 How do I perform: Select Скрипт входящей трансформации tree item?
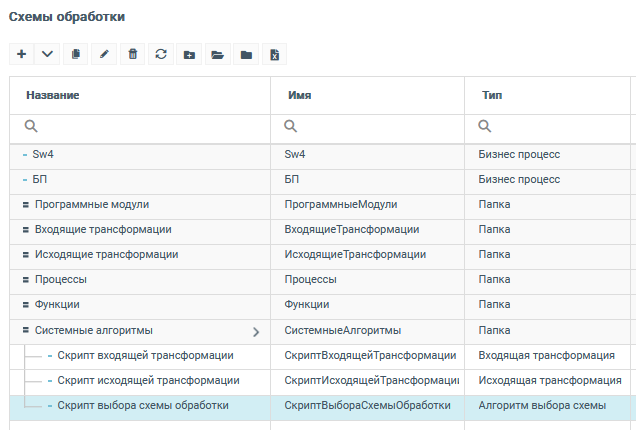coord(145,355)
